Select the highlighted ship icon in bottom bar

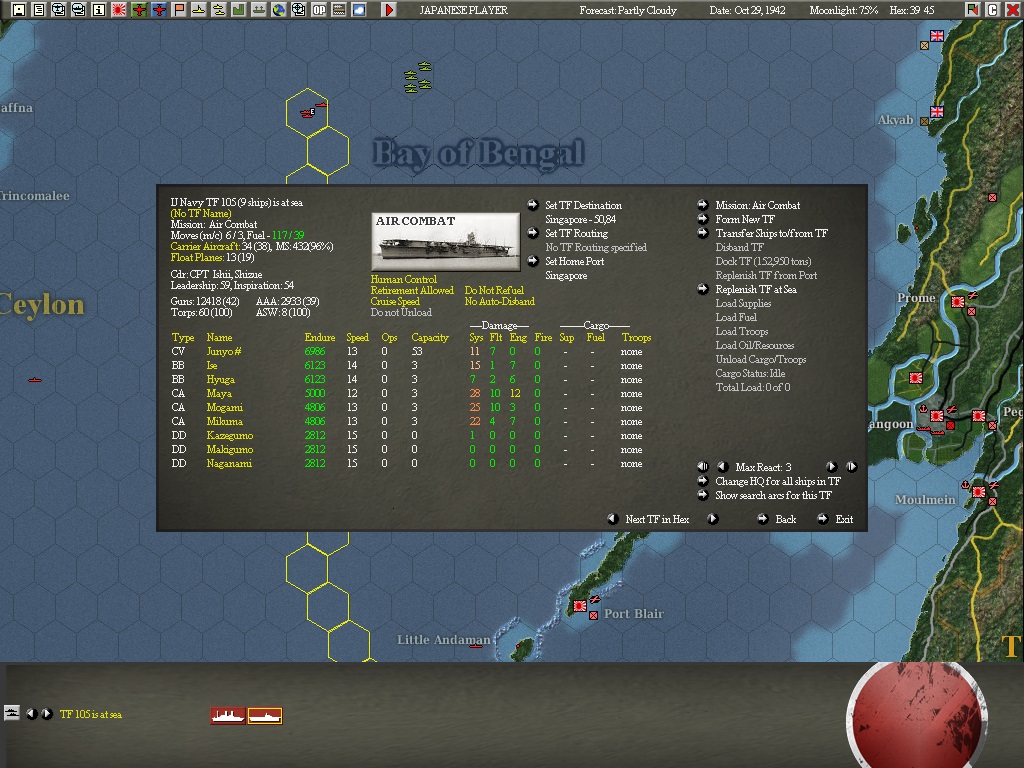tap(264, 716)
